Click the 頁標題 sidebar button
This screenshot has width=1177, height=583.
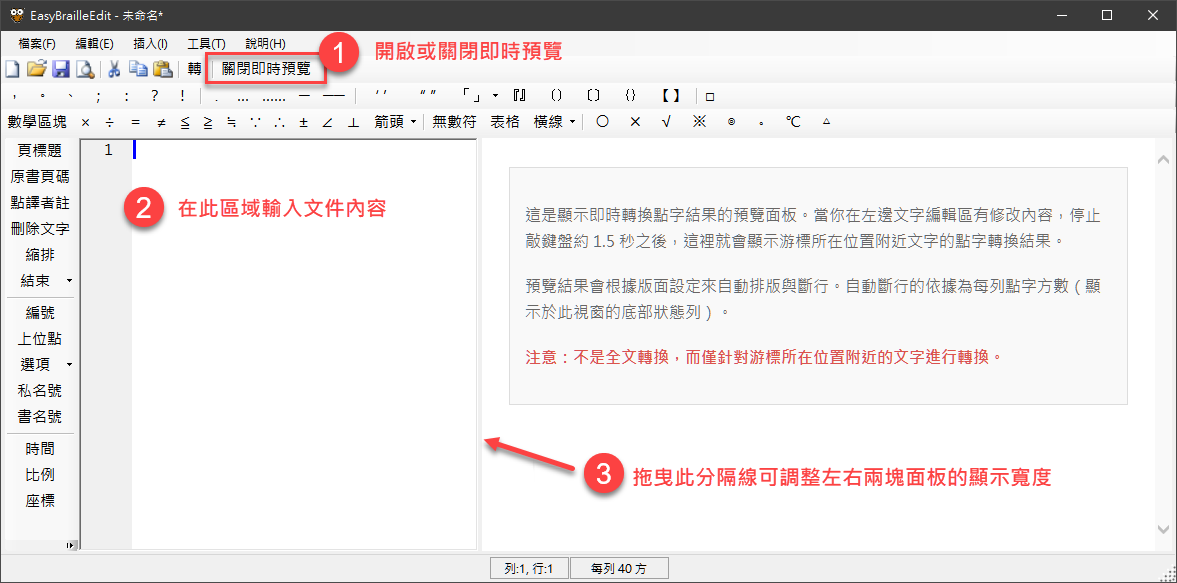[x=40, y=151]
